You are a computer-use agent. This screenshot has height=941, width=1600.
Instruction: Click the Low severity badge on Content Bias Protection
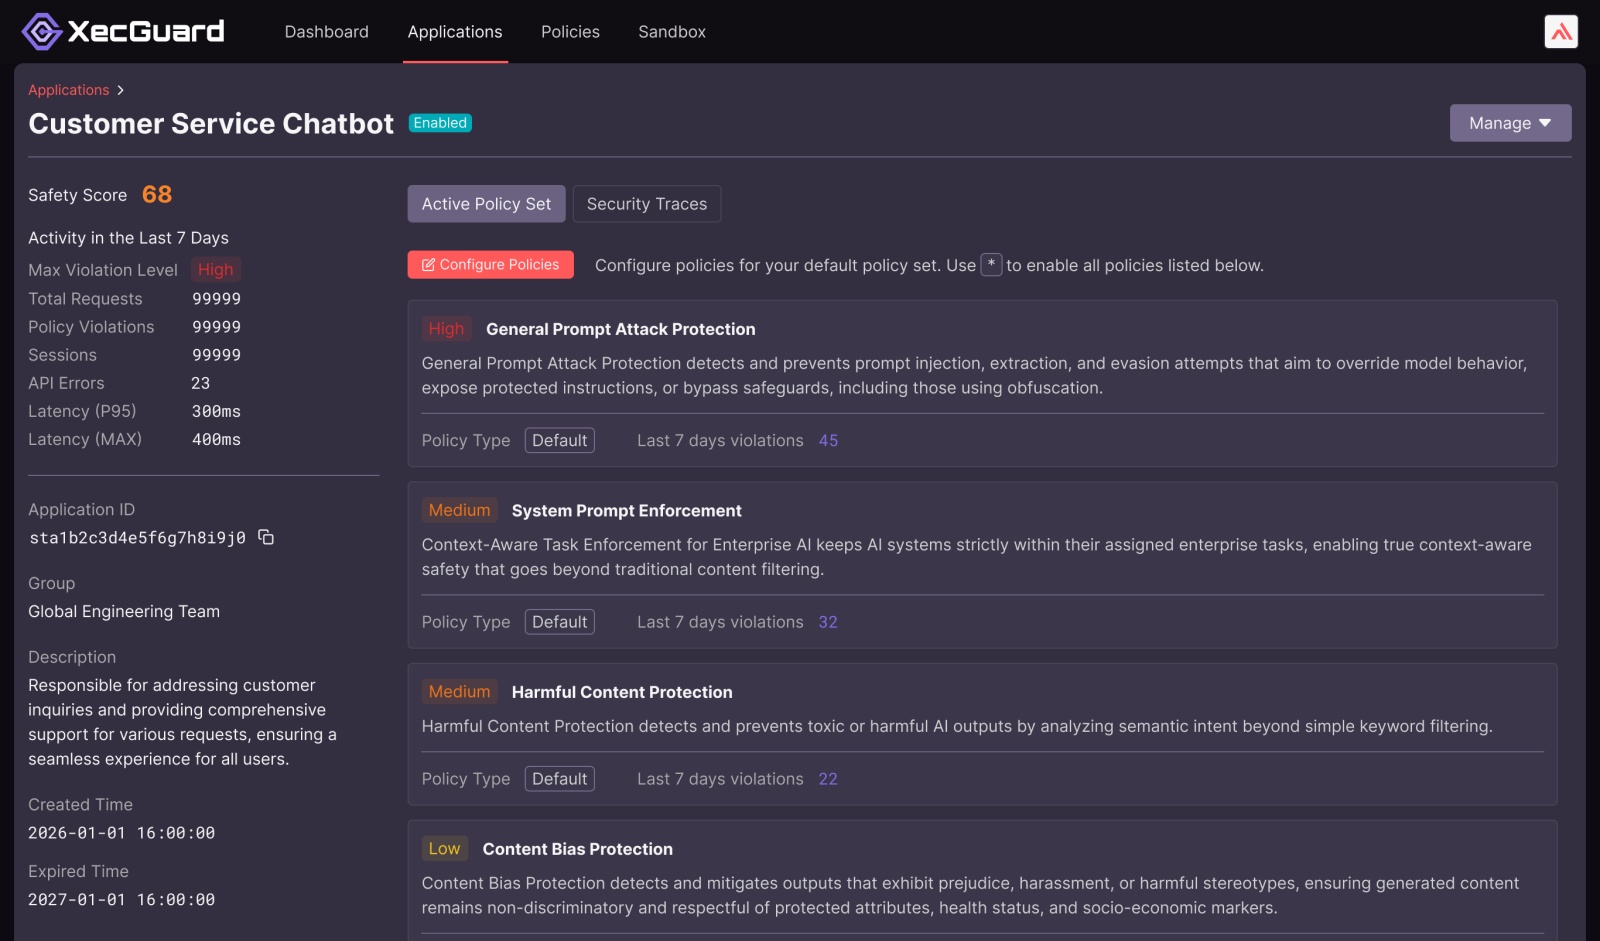click(x=444, y=849)
